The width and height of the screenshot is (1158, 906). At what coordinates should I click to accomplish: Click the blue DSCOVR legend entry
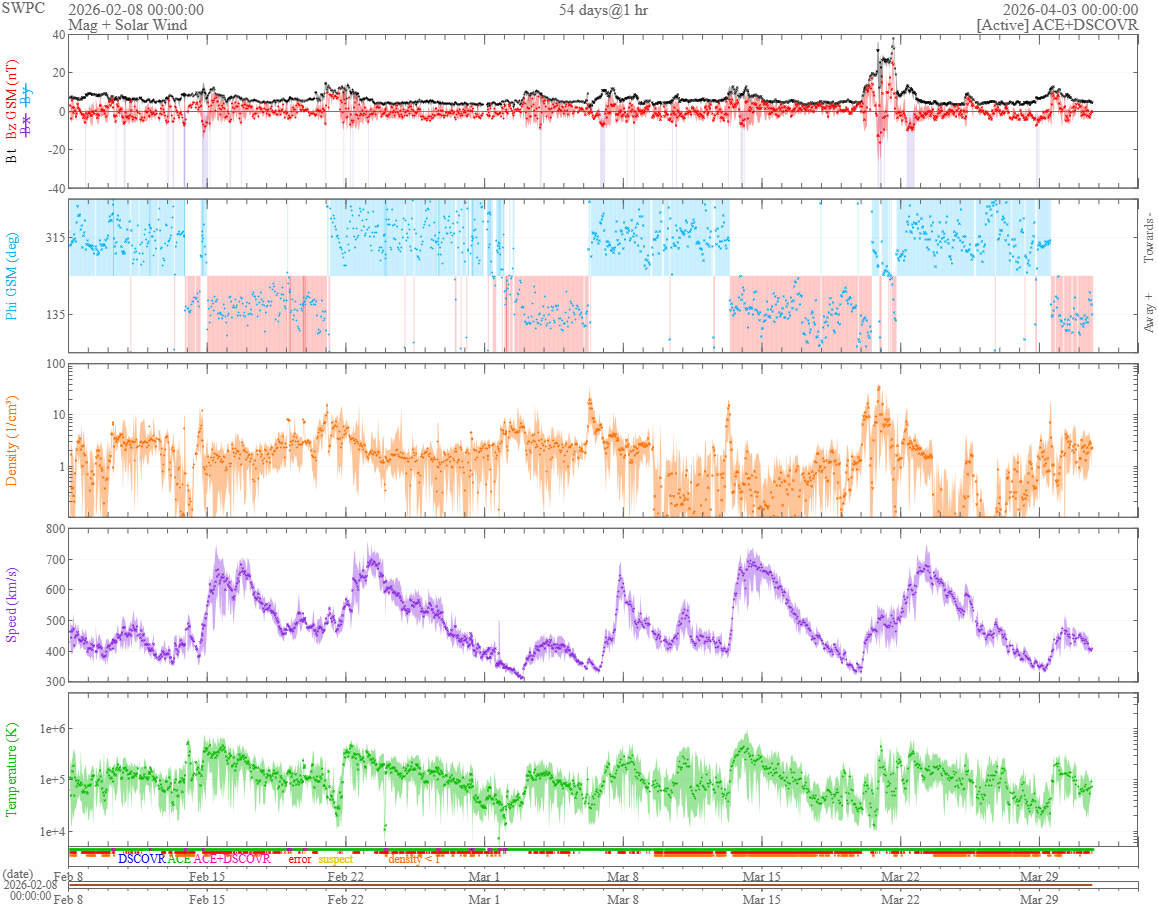pos(142,859)
